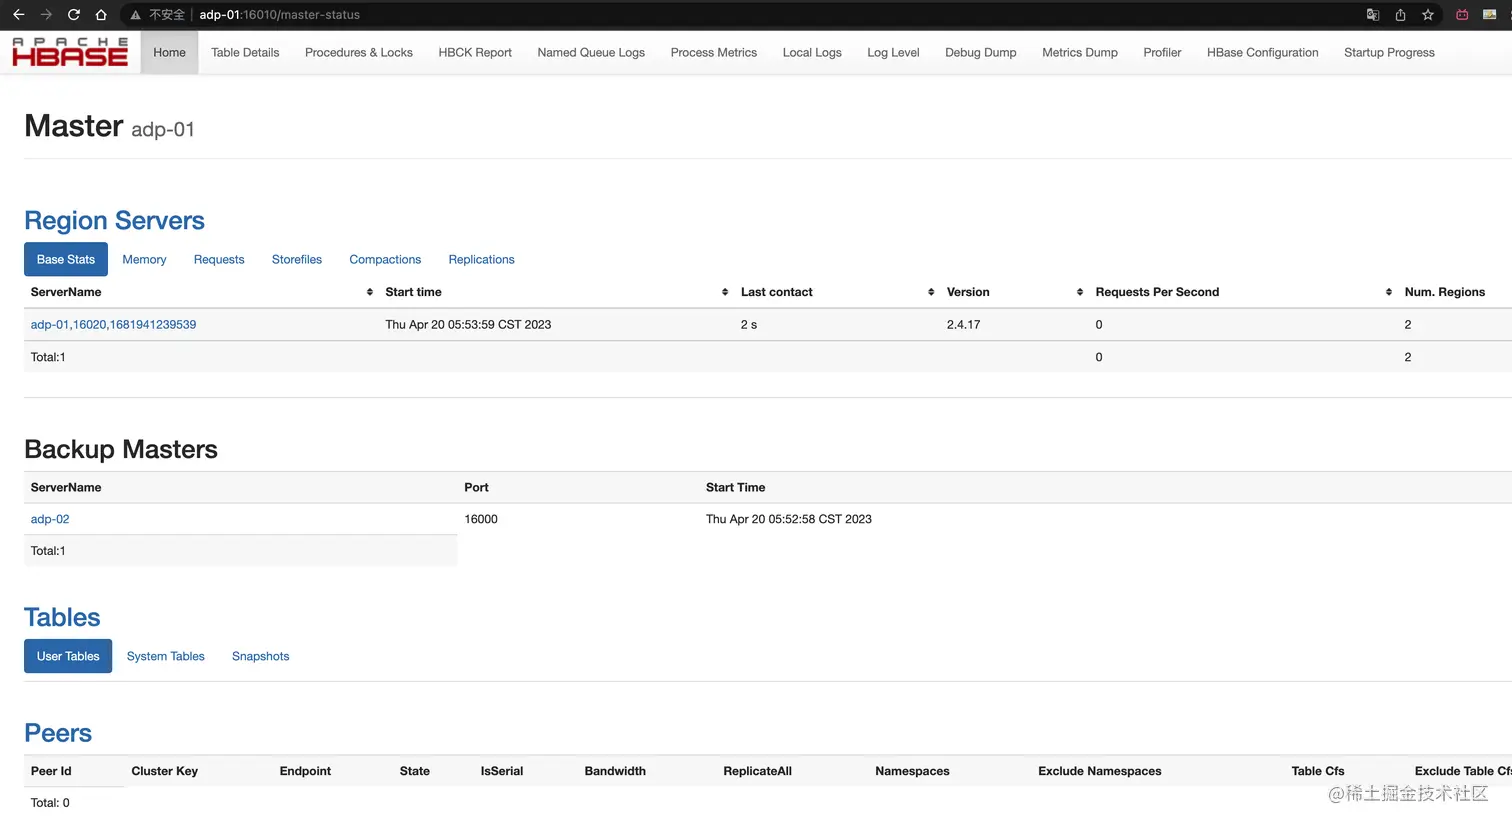Open the adp-01 region server link
Screen dimensions: 1512x827
(x=113, y=324)
